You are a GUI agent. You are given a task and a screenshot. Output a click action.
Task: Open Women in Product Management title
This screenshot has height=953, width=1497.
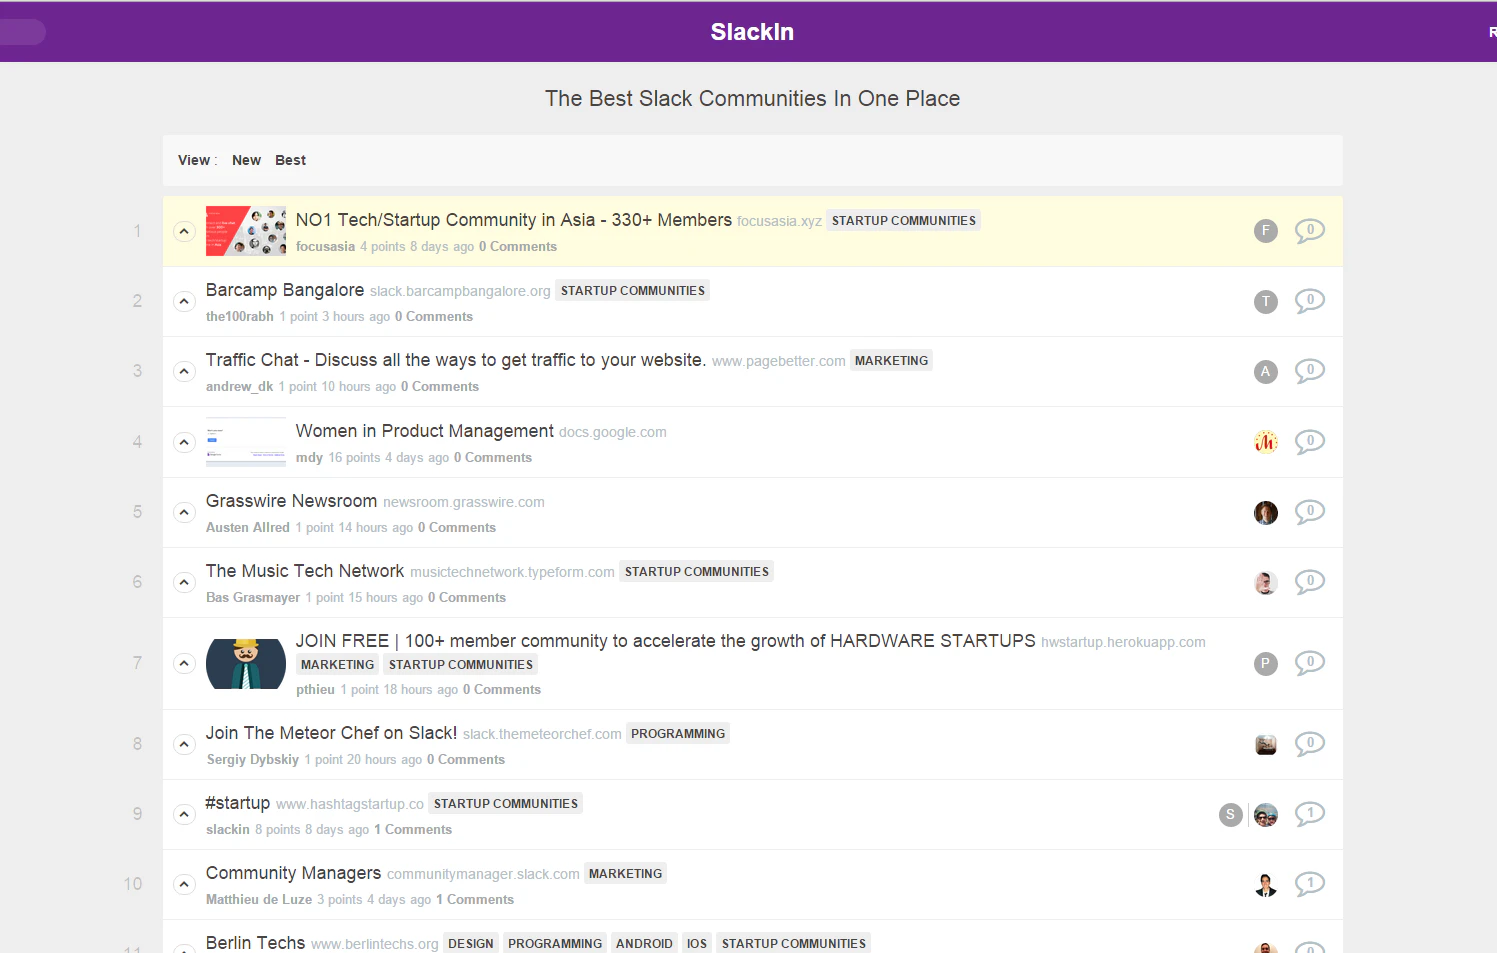(425, 431)
